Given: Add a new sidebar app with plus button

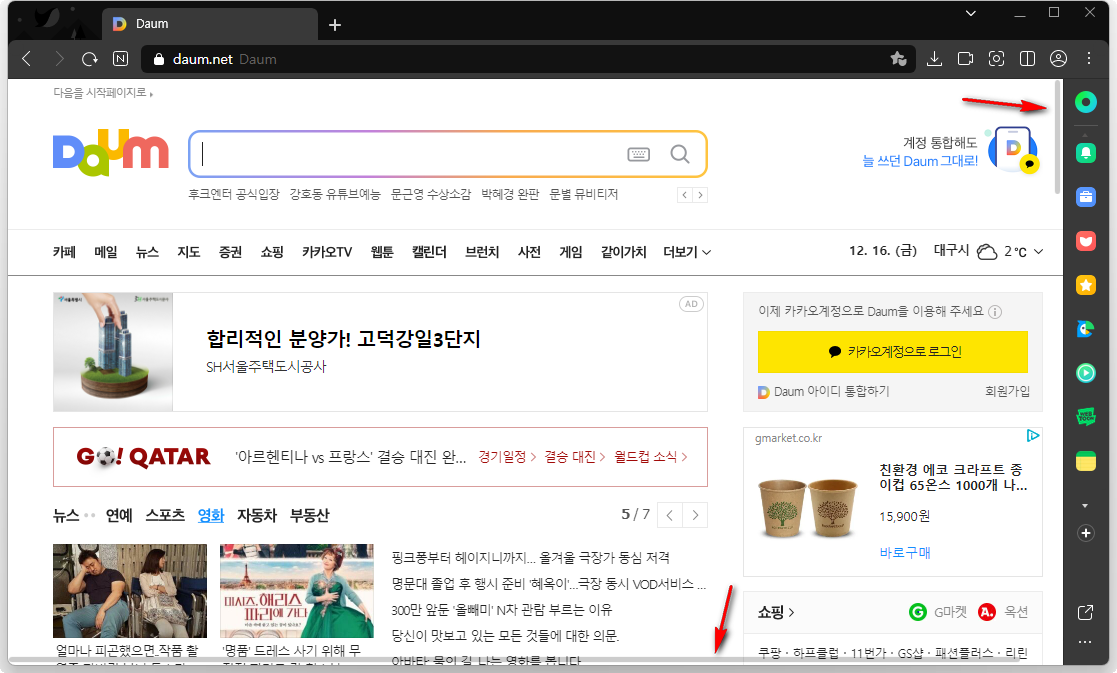Looking at the screenshot, I should pos(1086,533).
